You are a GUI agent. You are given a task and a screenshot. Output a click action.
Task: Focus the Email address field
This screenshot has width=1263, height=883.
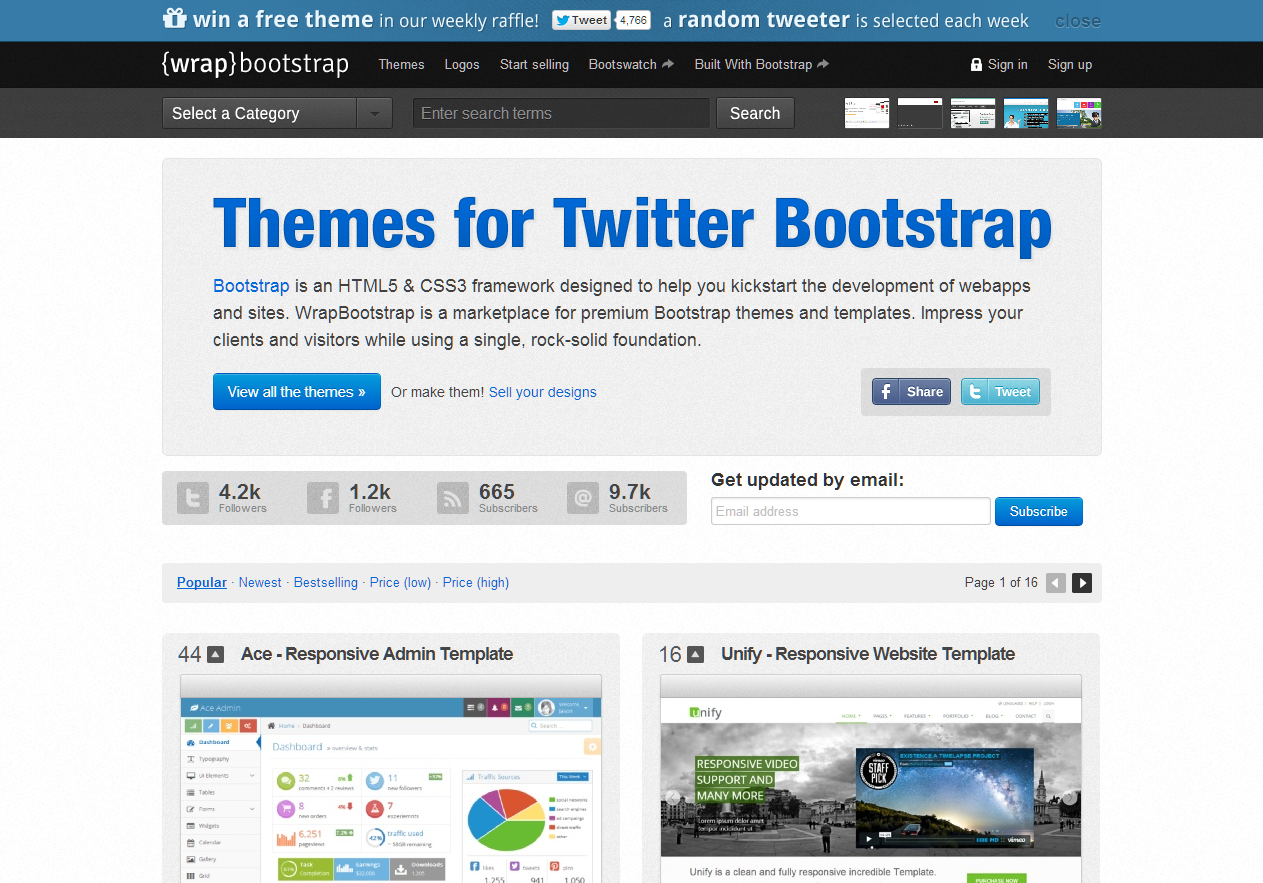(851, 511)
